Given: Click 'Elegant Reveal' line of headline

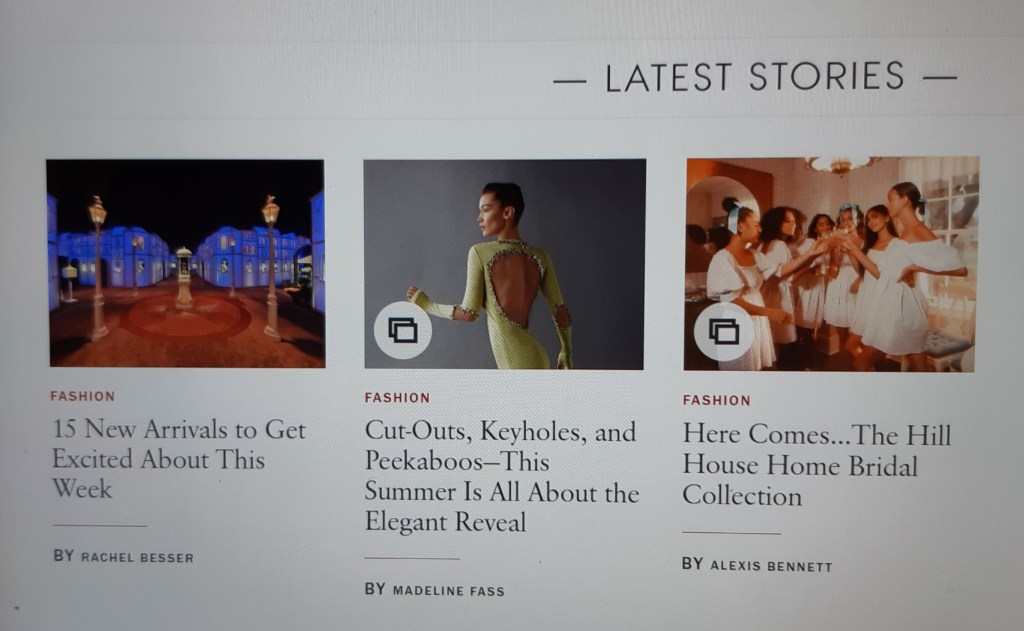Looking at the screenshot, I should click(x=445, y=522).
